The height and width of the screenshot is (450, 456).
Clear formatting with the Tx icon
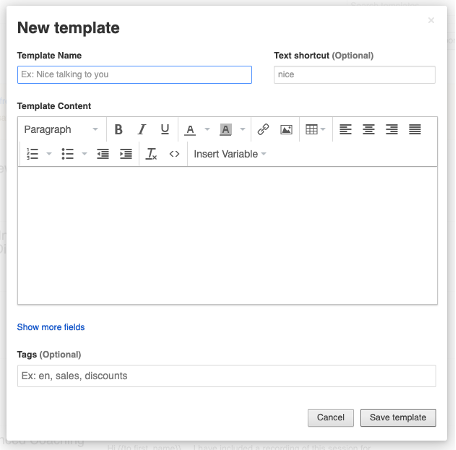click(x=151, y=154)
